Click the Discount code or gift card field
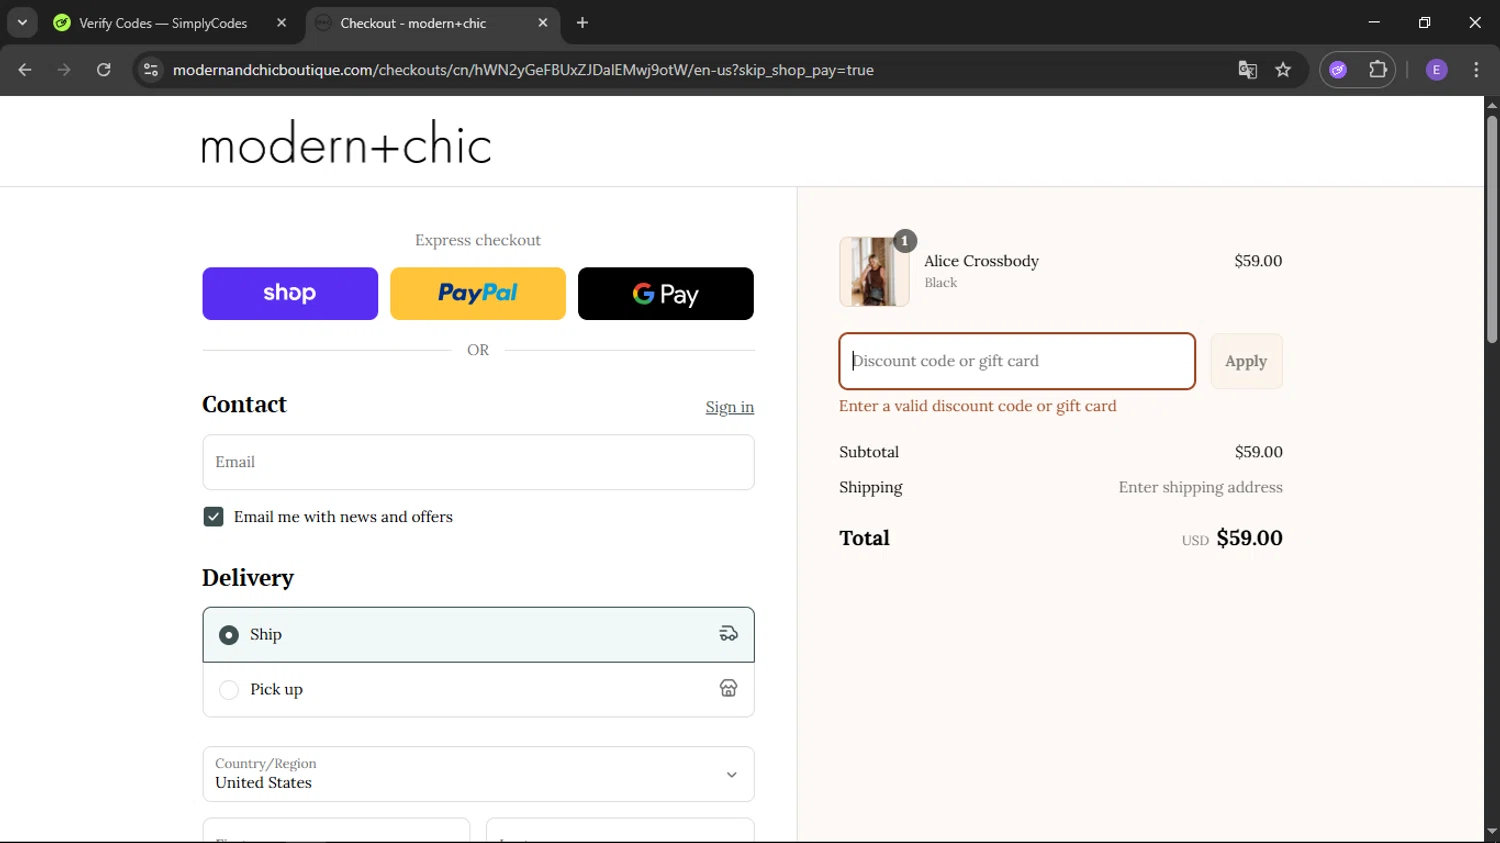This screenshot has width=1500, height=843. tap(1017, 361)
